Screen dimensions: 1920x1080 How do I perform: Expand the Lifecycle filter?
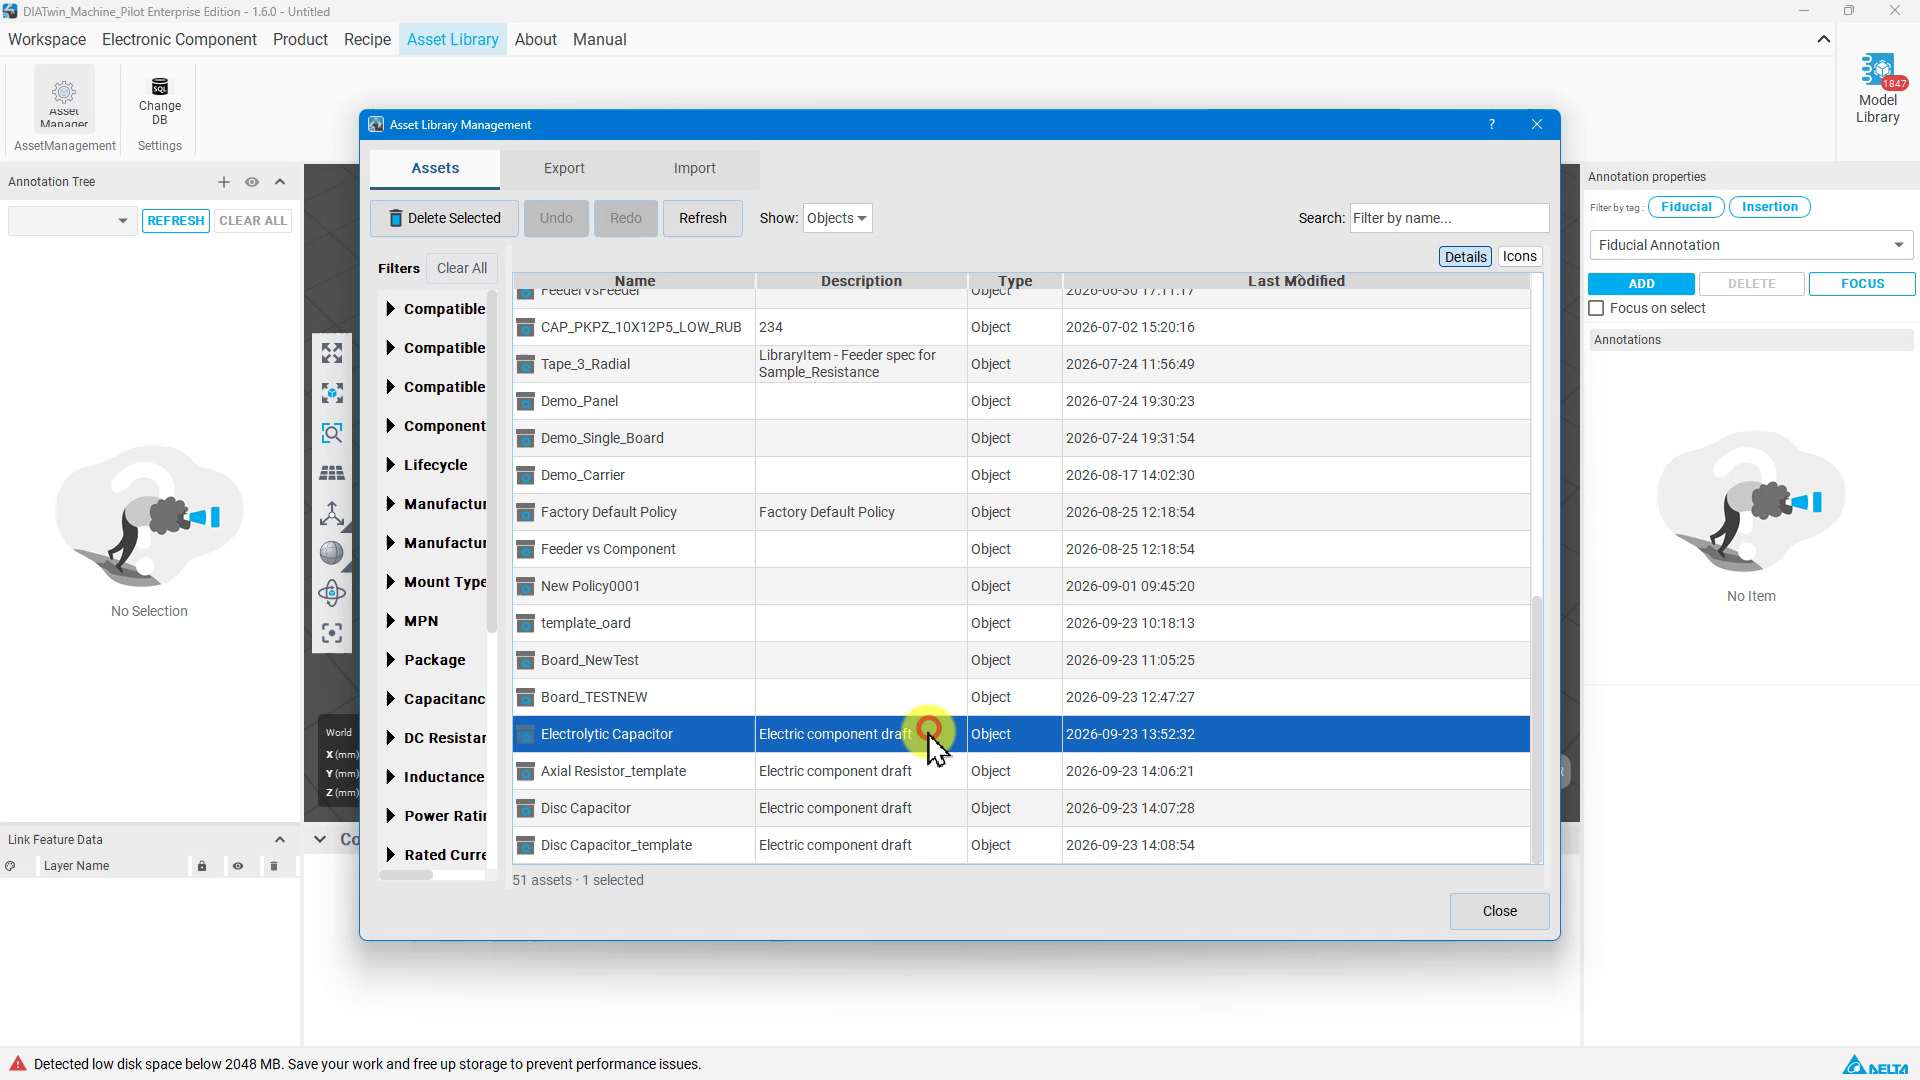pos(390,465)
